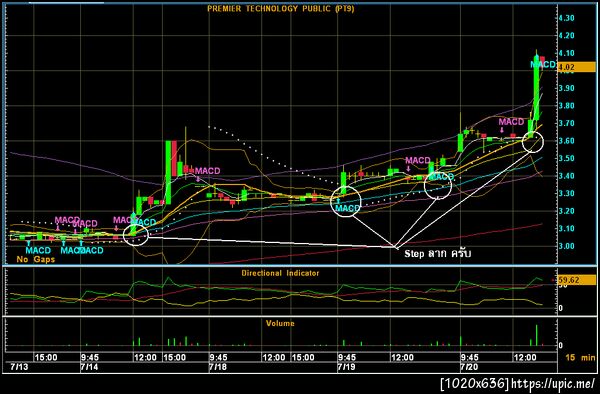Viewport: 600px width, 394px height.
Task: Click the tall green 7/20 volume bar
Action: [536, 335]
